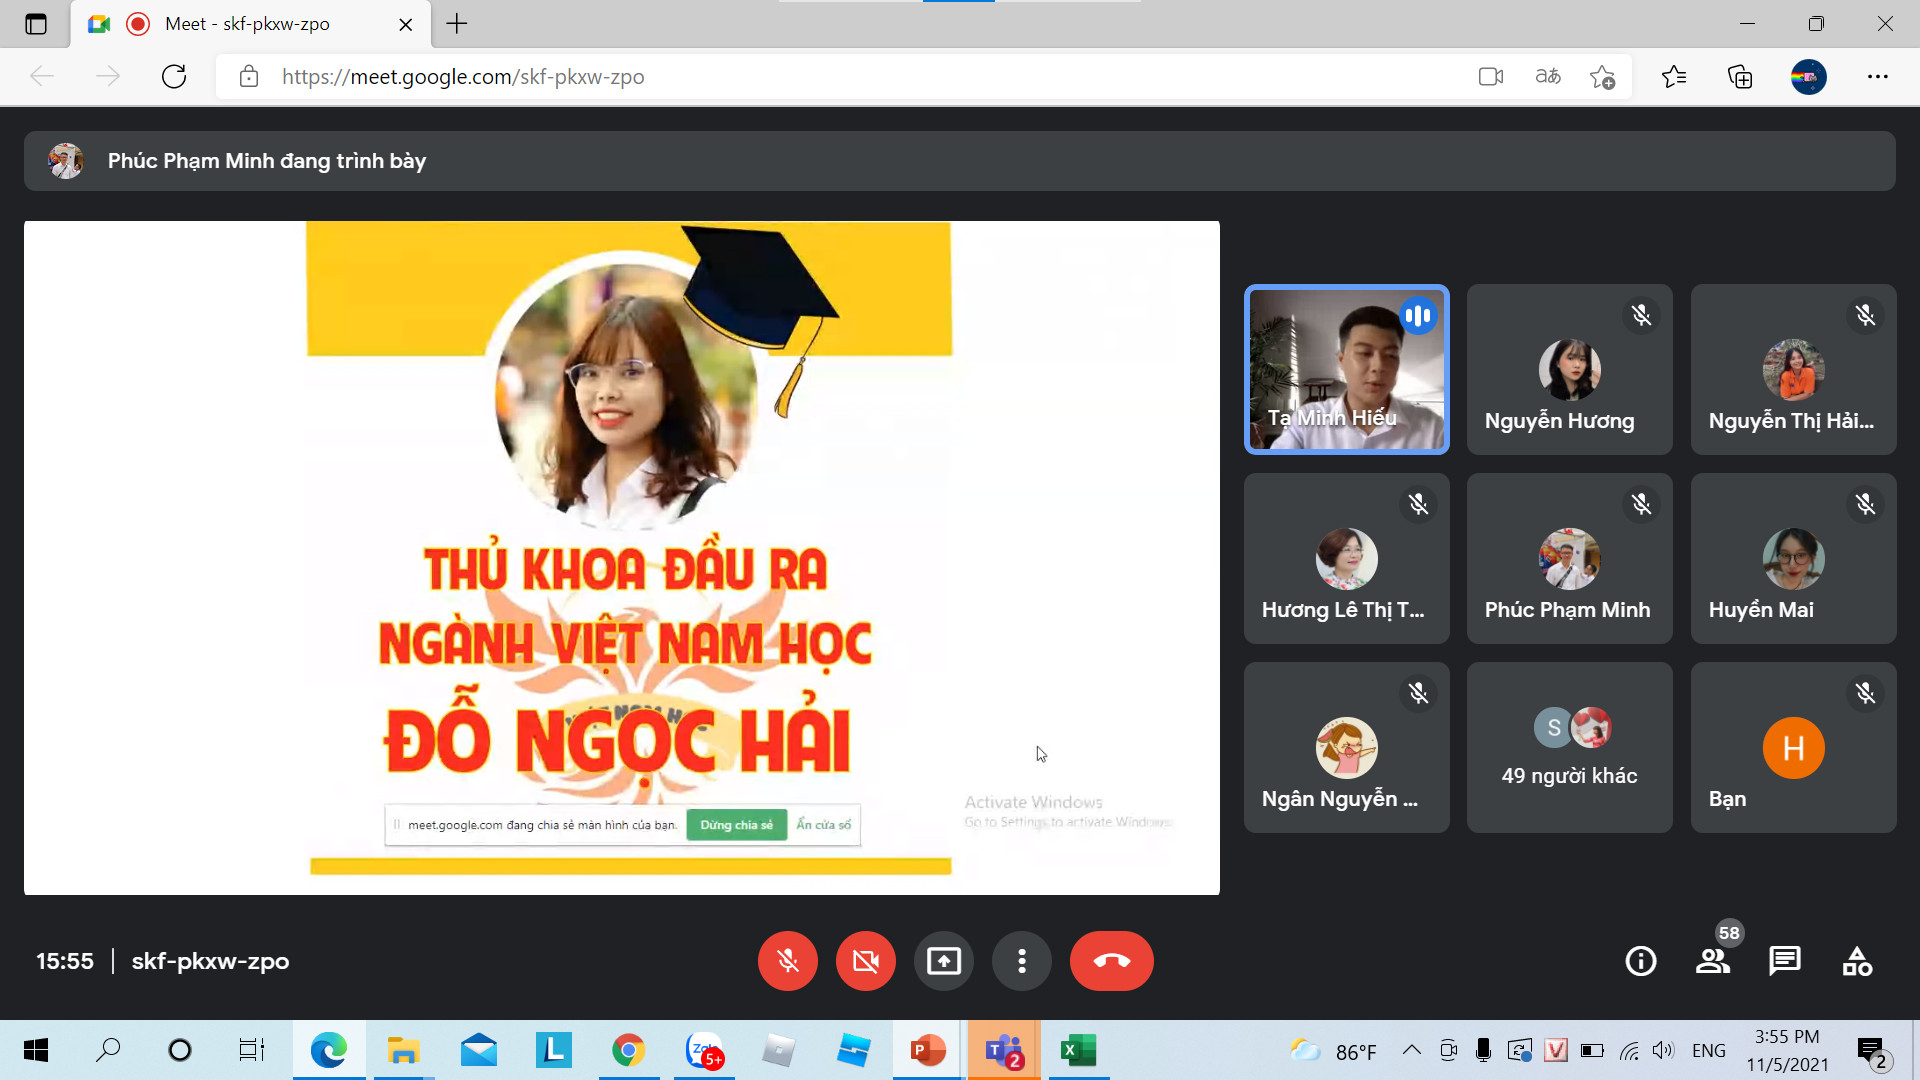Open a new browser tab
Image resolution: width=1920 pixels, height=1080 pixels.
point(457,24)
